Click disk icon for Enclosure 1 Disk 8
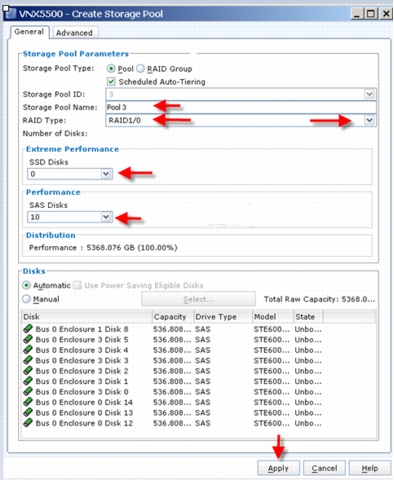 28,329
